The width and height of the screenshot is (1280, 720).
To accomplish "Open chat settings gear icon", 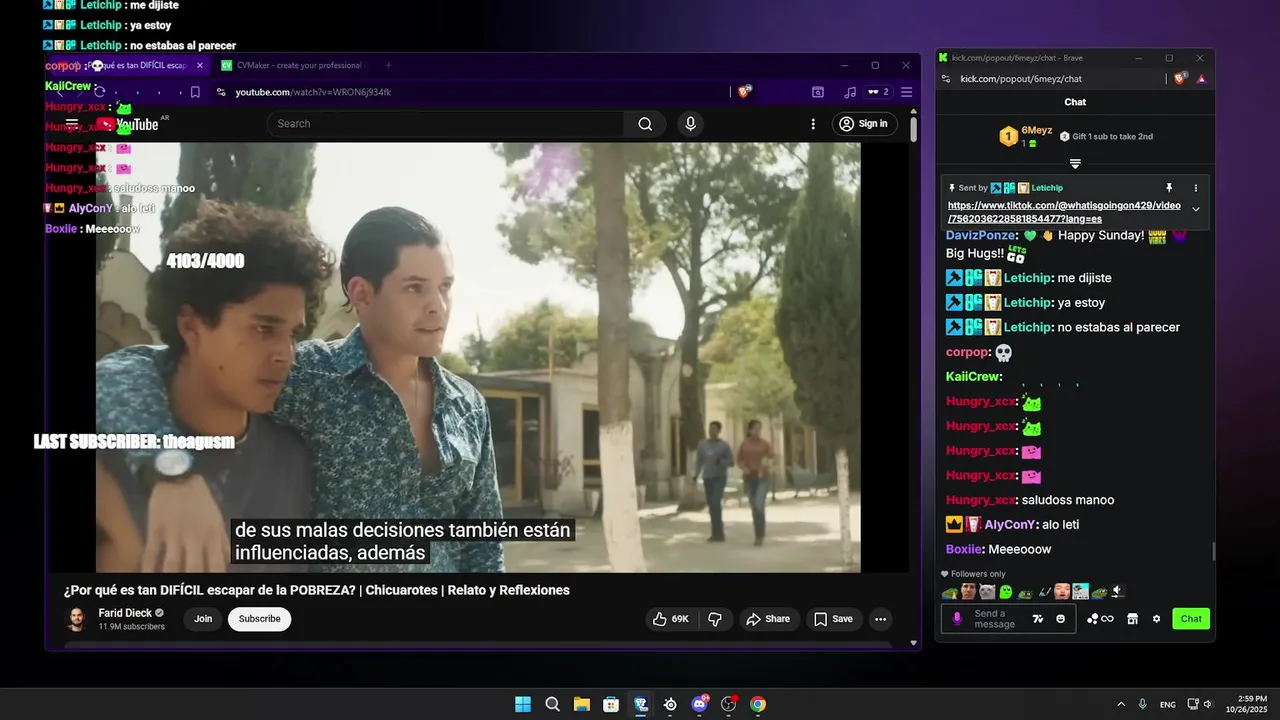I will 1156,619.
